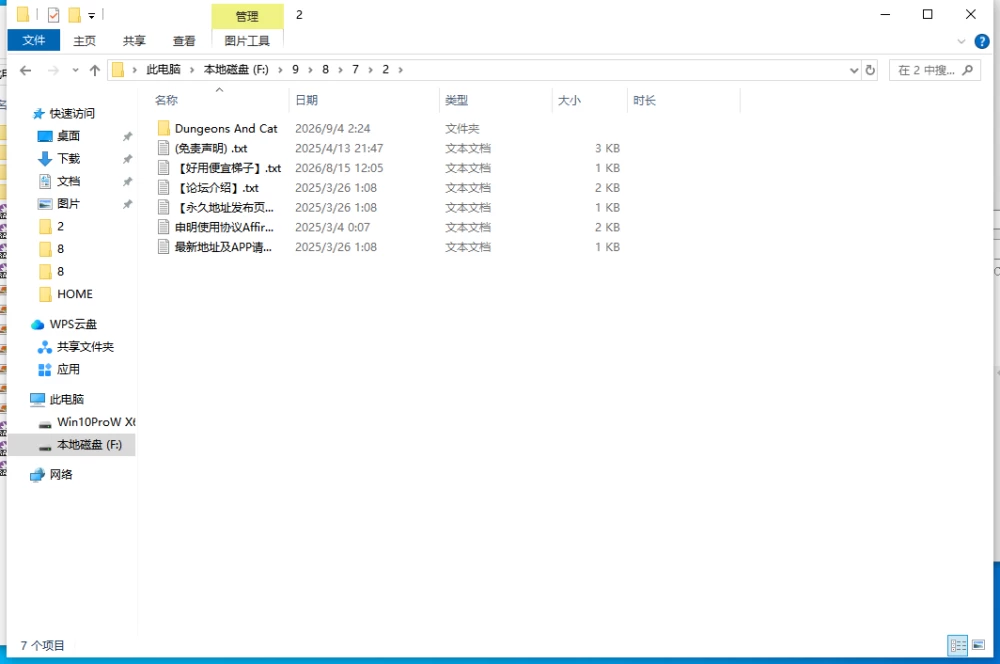
Task: Click folder 7 in the breadcrumb
Action: [355, 70]
